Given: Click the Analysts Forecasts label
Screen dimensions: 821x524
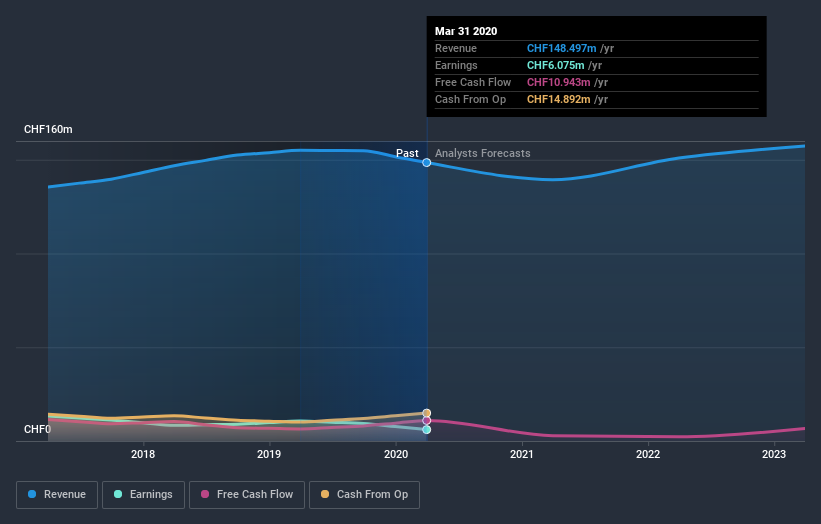Looking at the screenshot, I should point(483,153).
